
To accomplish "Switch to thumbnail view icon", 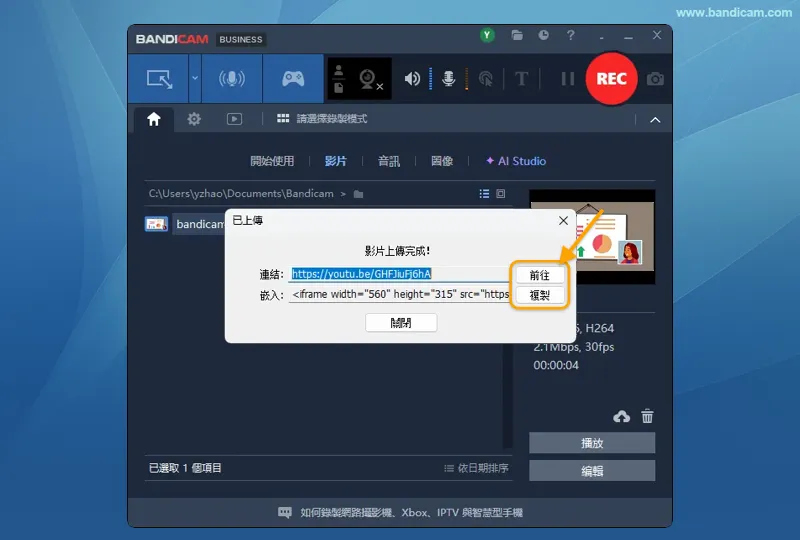I will click(501, 193).
